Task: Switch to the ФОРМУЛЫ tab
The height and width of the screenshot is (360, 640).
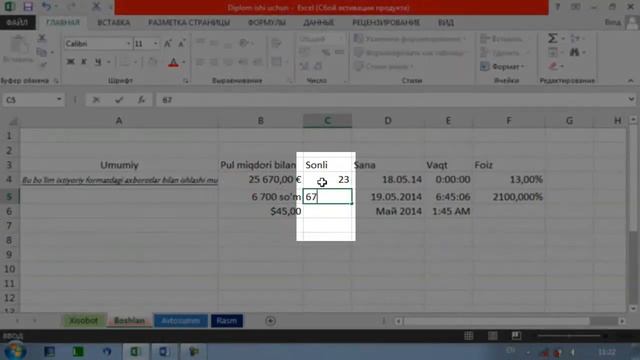Action: 267,22
